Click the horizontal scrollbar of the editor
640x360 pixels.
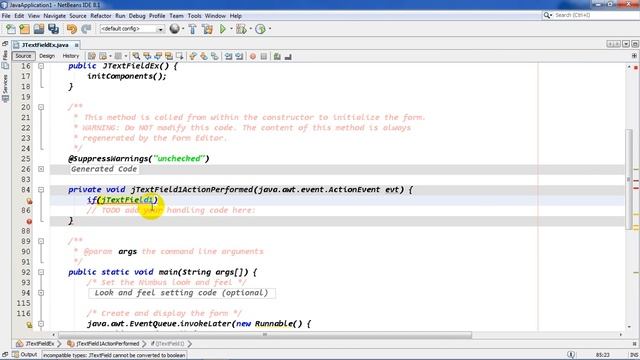265,335
